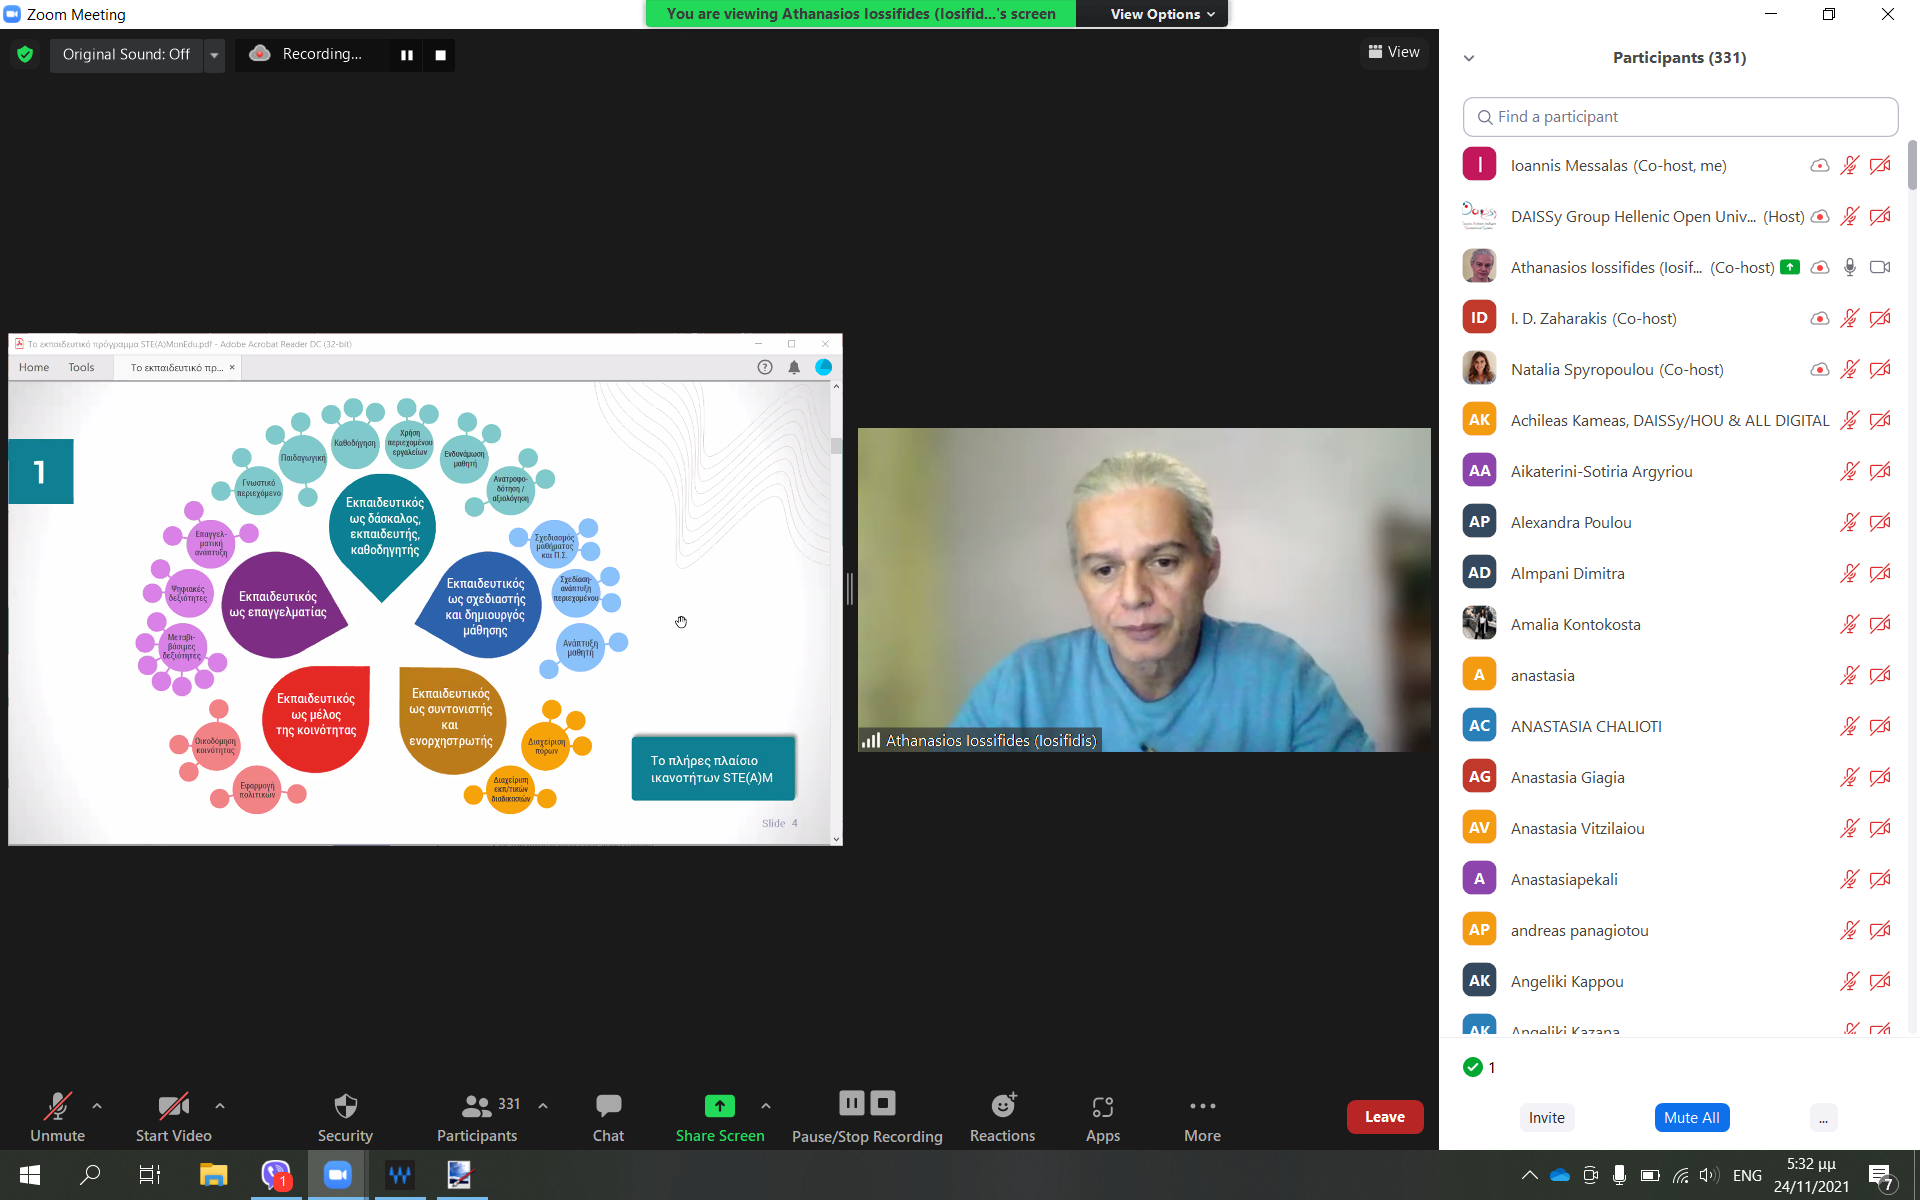Viewport: 1920px width, 1200px height.
Task: Expand audio options arrow beside Unmute
Action: coord(97,1106)
